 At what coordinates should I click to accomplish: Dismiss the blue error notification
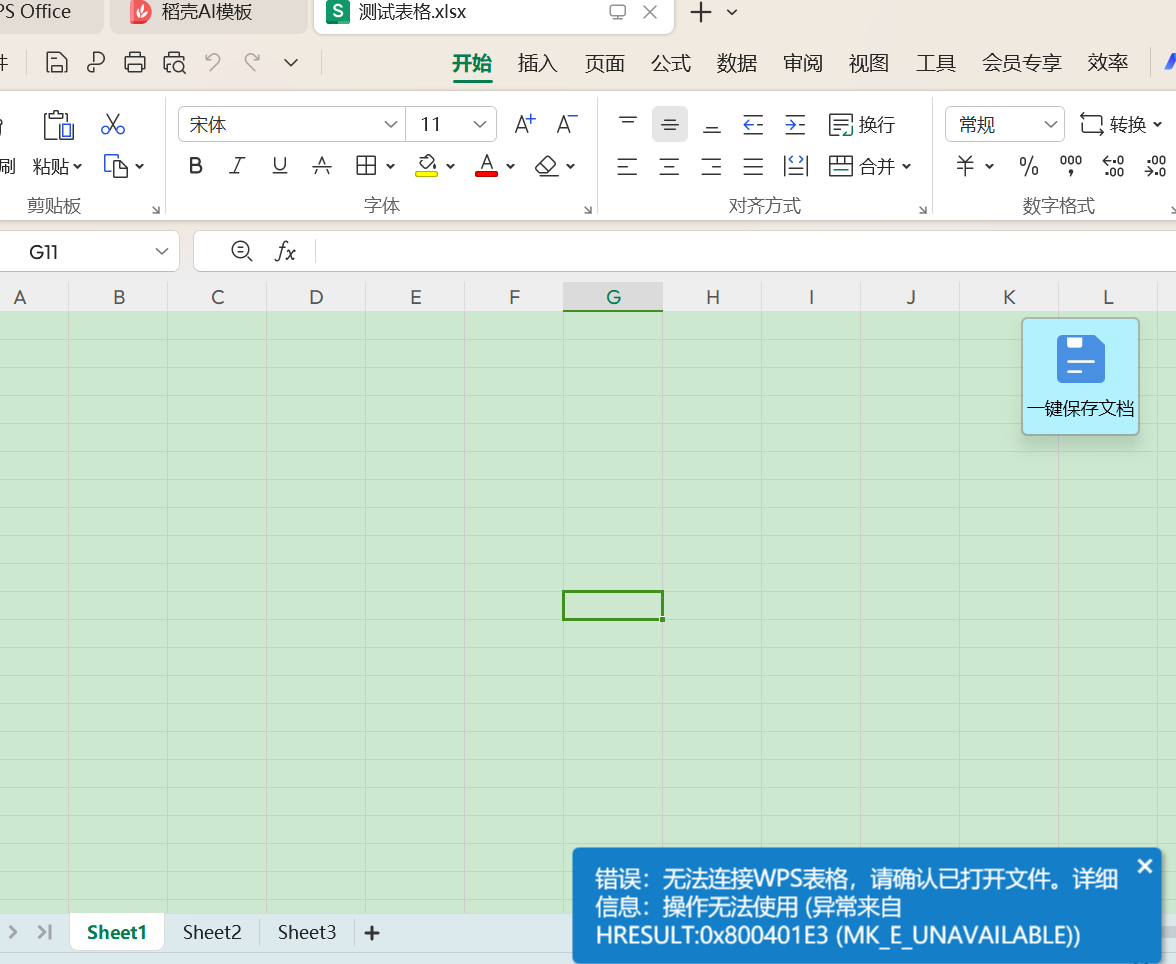click(x=1145, y=867)
